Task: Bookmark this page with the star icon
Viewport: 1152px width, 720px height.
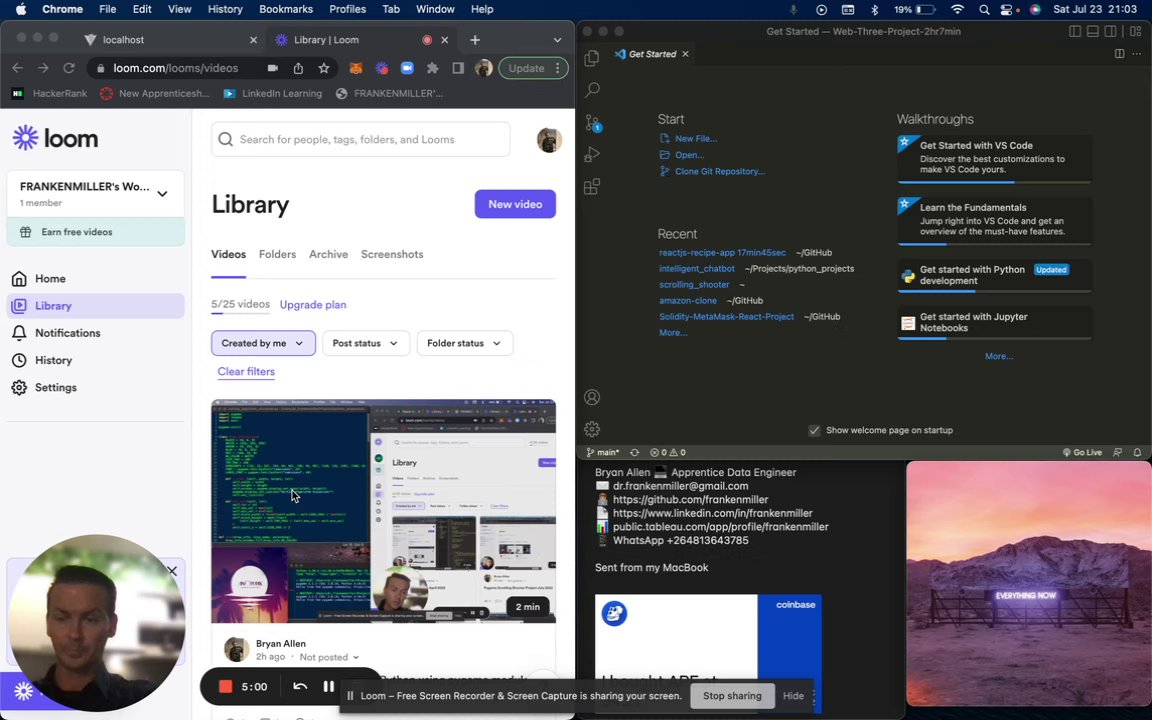Action: pos(323,68)
